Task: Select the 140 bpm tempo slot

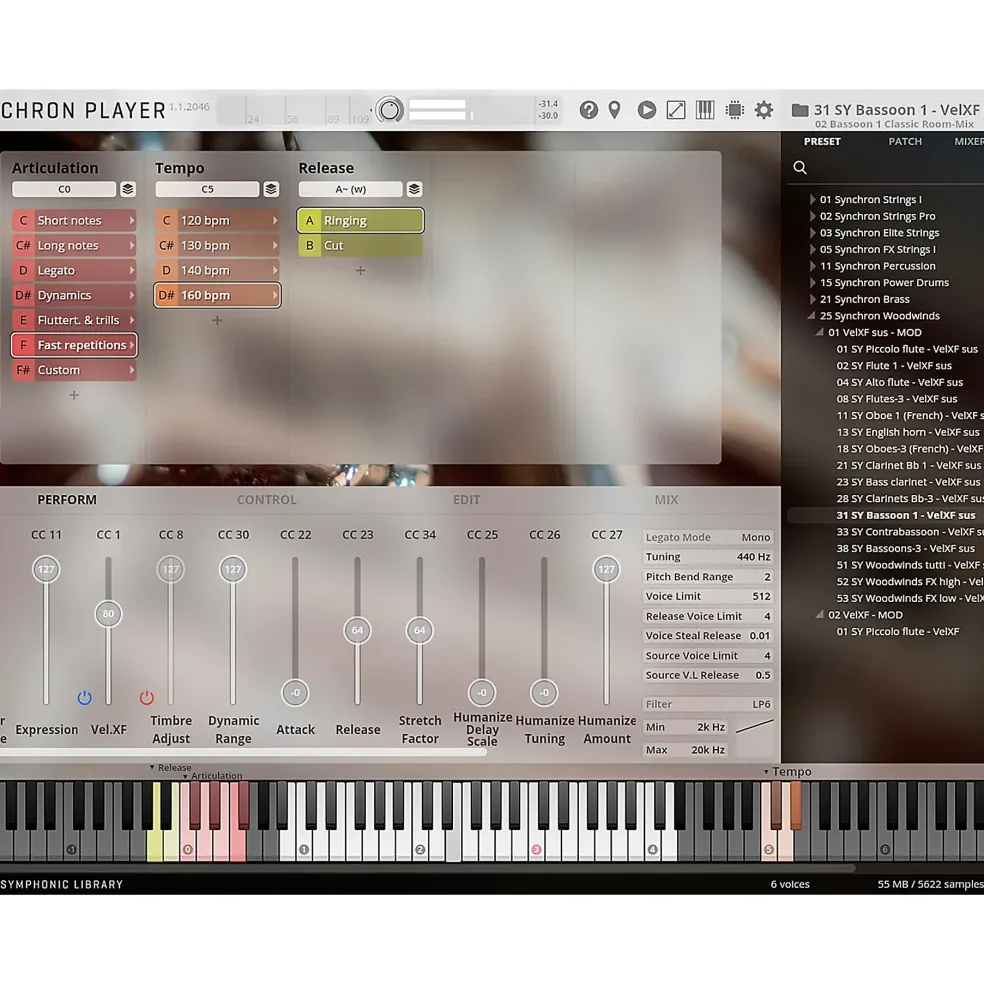Action: (x=217, y=271)
